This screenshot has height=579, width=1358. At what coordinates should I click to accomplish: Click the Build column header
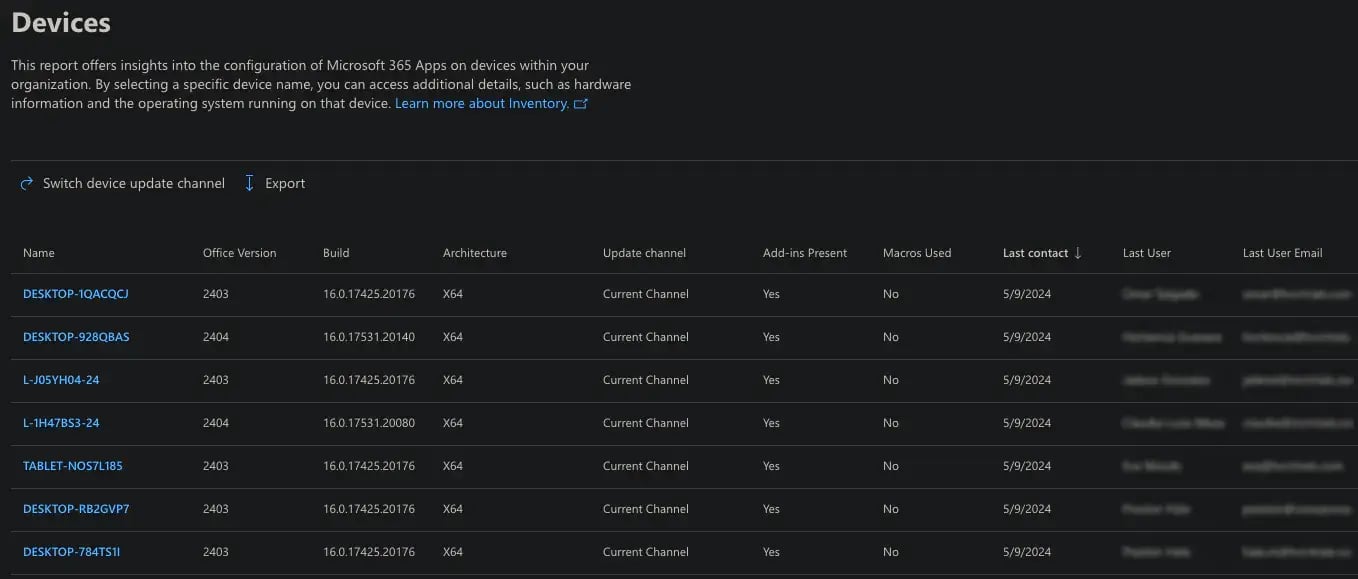[336, 253]
